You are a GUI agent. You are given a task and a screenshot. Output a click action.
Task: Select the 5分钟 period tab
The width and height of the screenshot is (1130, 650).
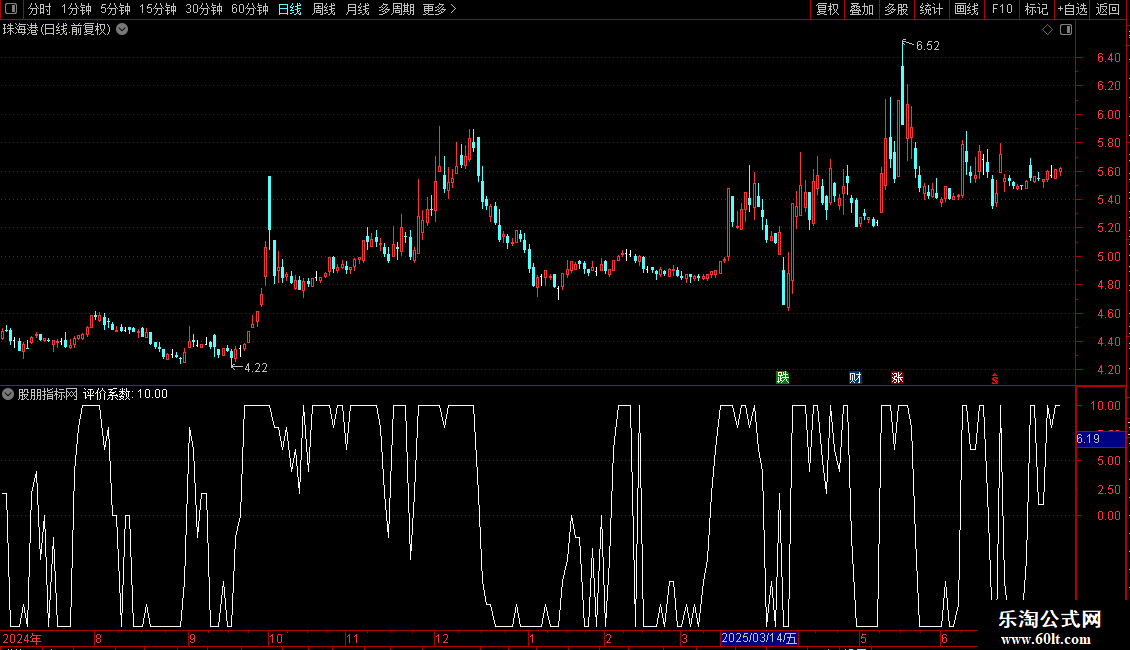click(115, 9)
